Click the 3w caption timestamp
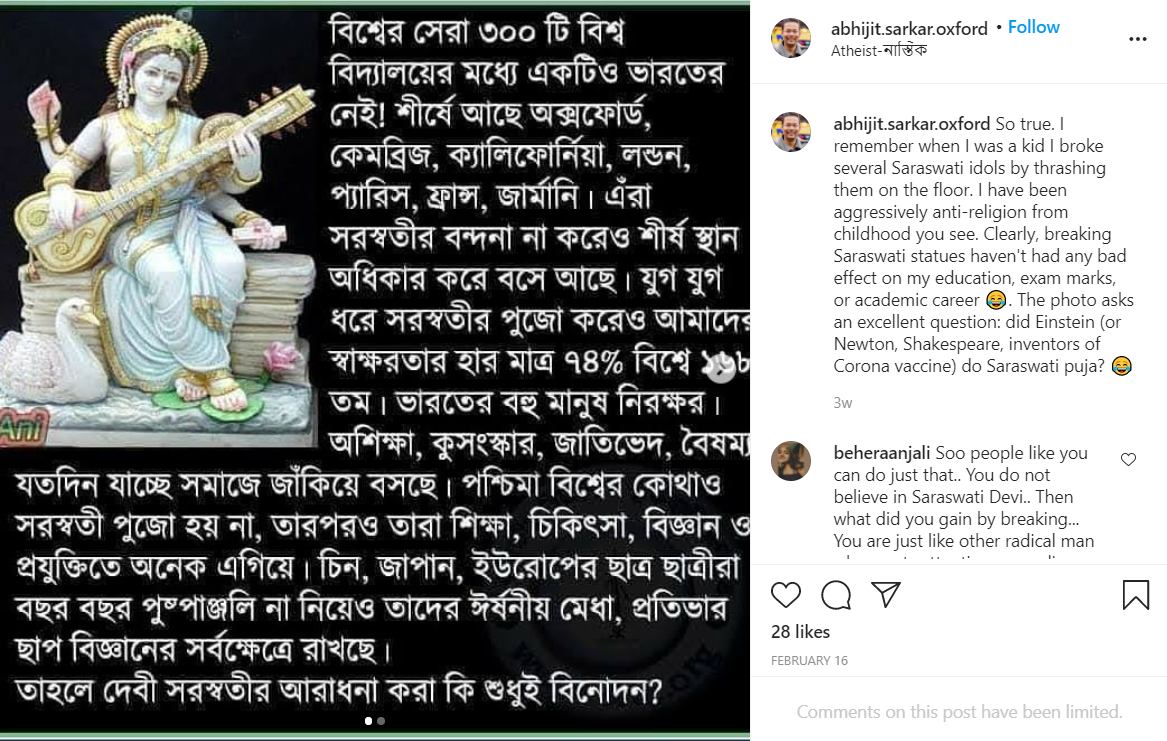Screen dimensions: 1167x741 [x=843, y=402]
